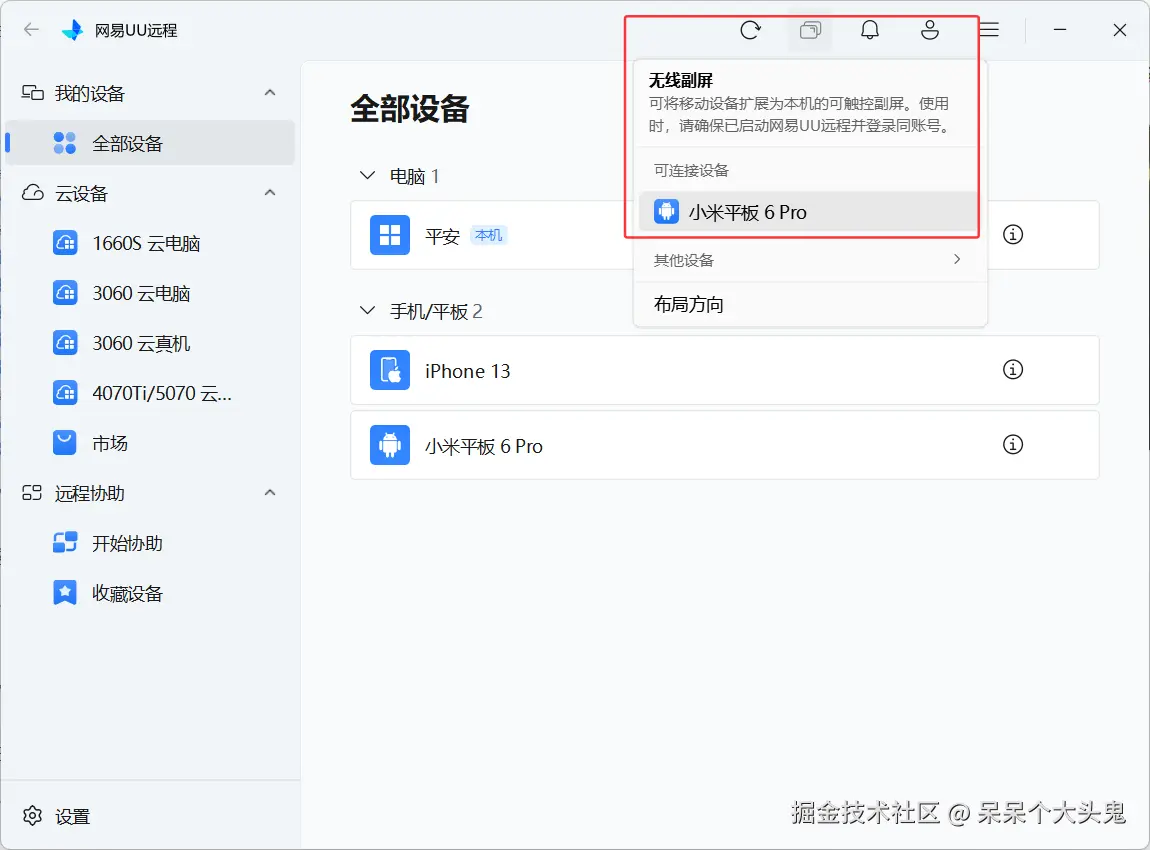The height and width of the screenshot is (850, 1150).
Task: Collapse the 手机/平板 2 group
Action: [x=367, y=311]
